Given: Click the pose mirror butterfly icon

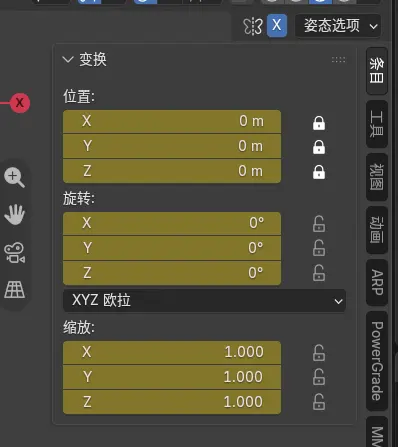Looking at the screenshot, I should [253, 26].
